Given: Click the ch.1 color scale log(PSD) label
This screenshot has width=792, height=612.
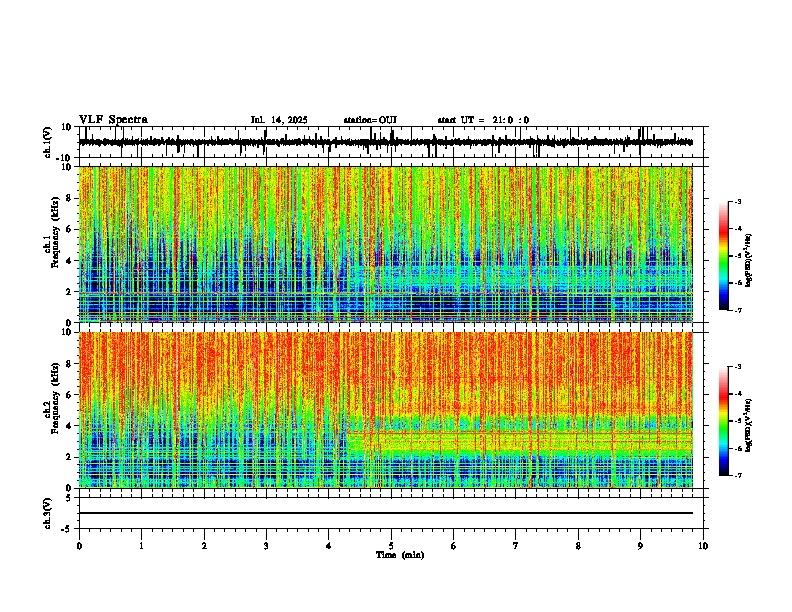Looking at the screenshot, I should pyautogui.click(x=749, y=261).
